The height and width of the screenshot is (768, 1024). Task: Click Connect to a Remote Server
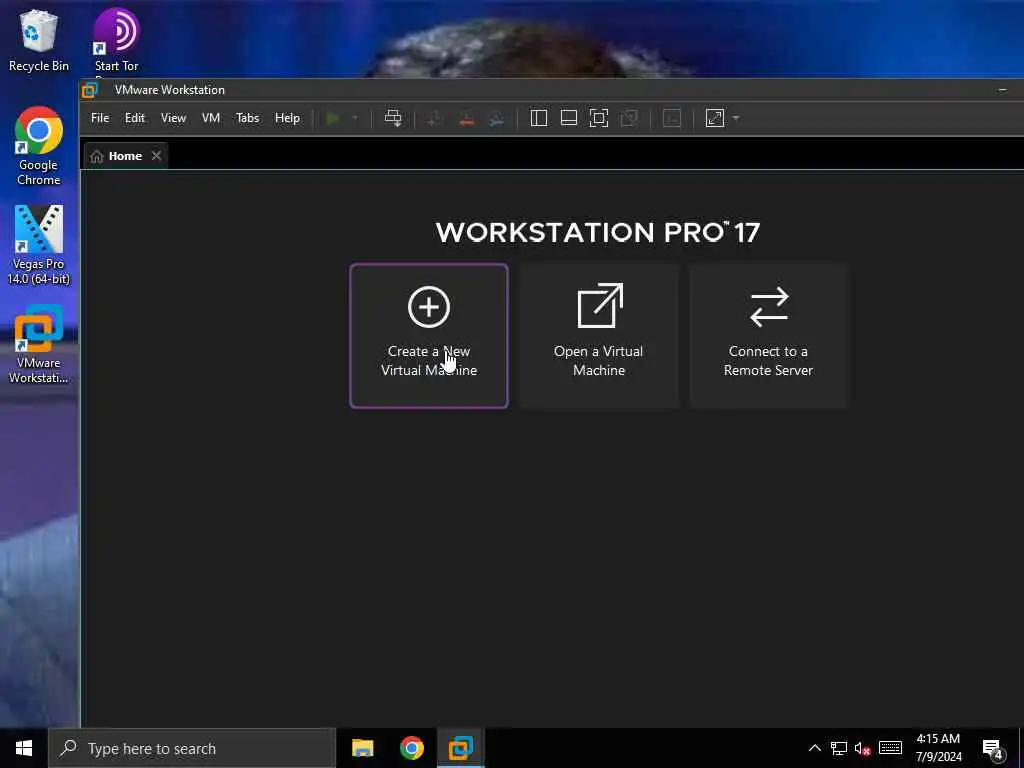point(769,336)
